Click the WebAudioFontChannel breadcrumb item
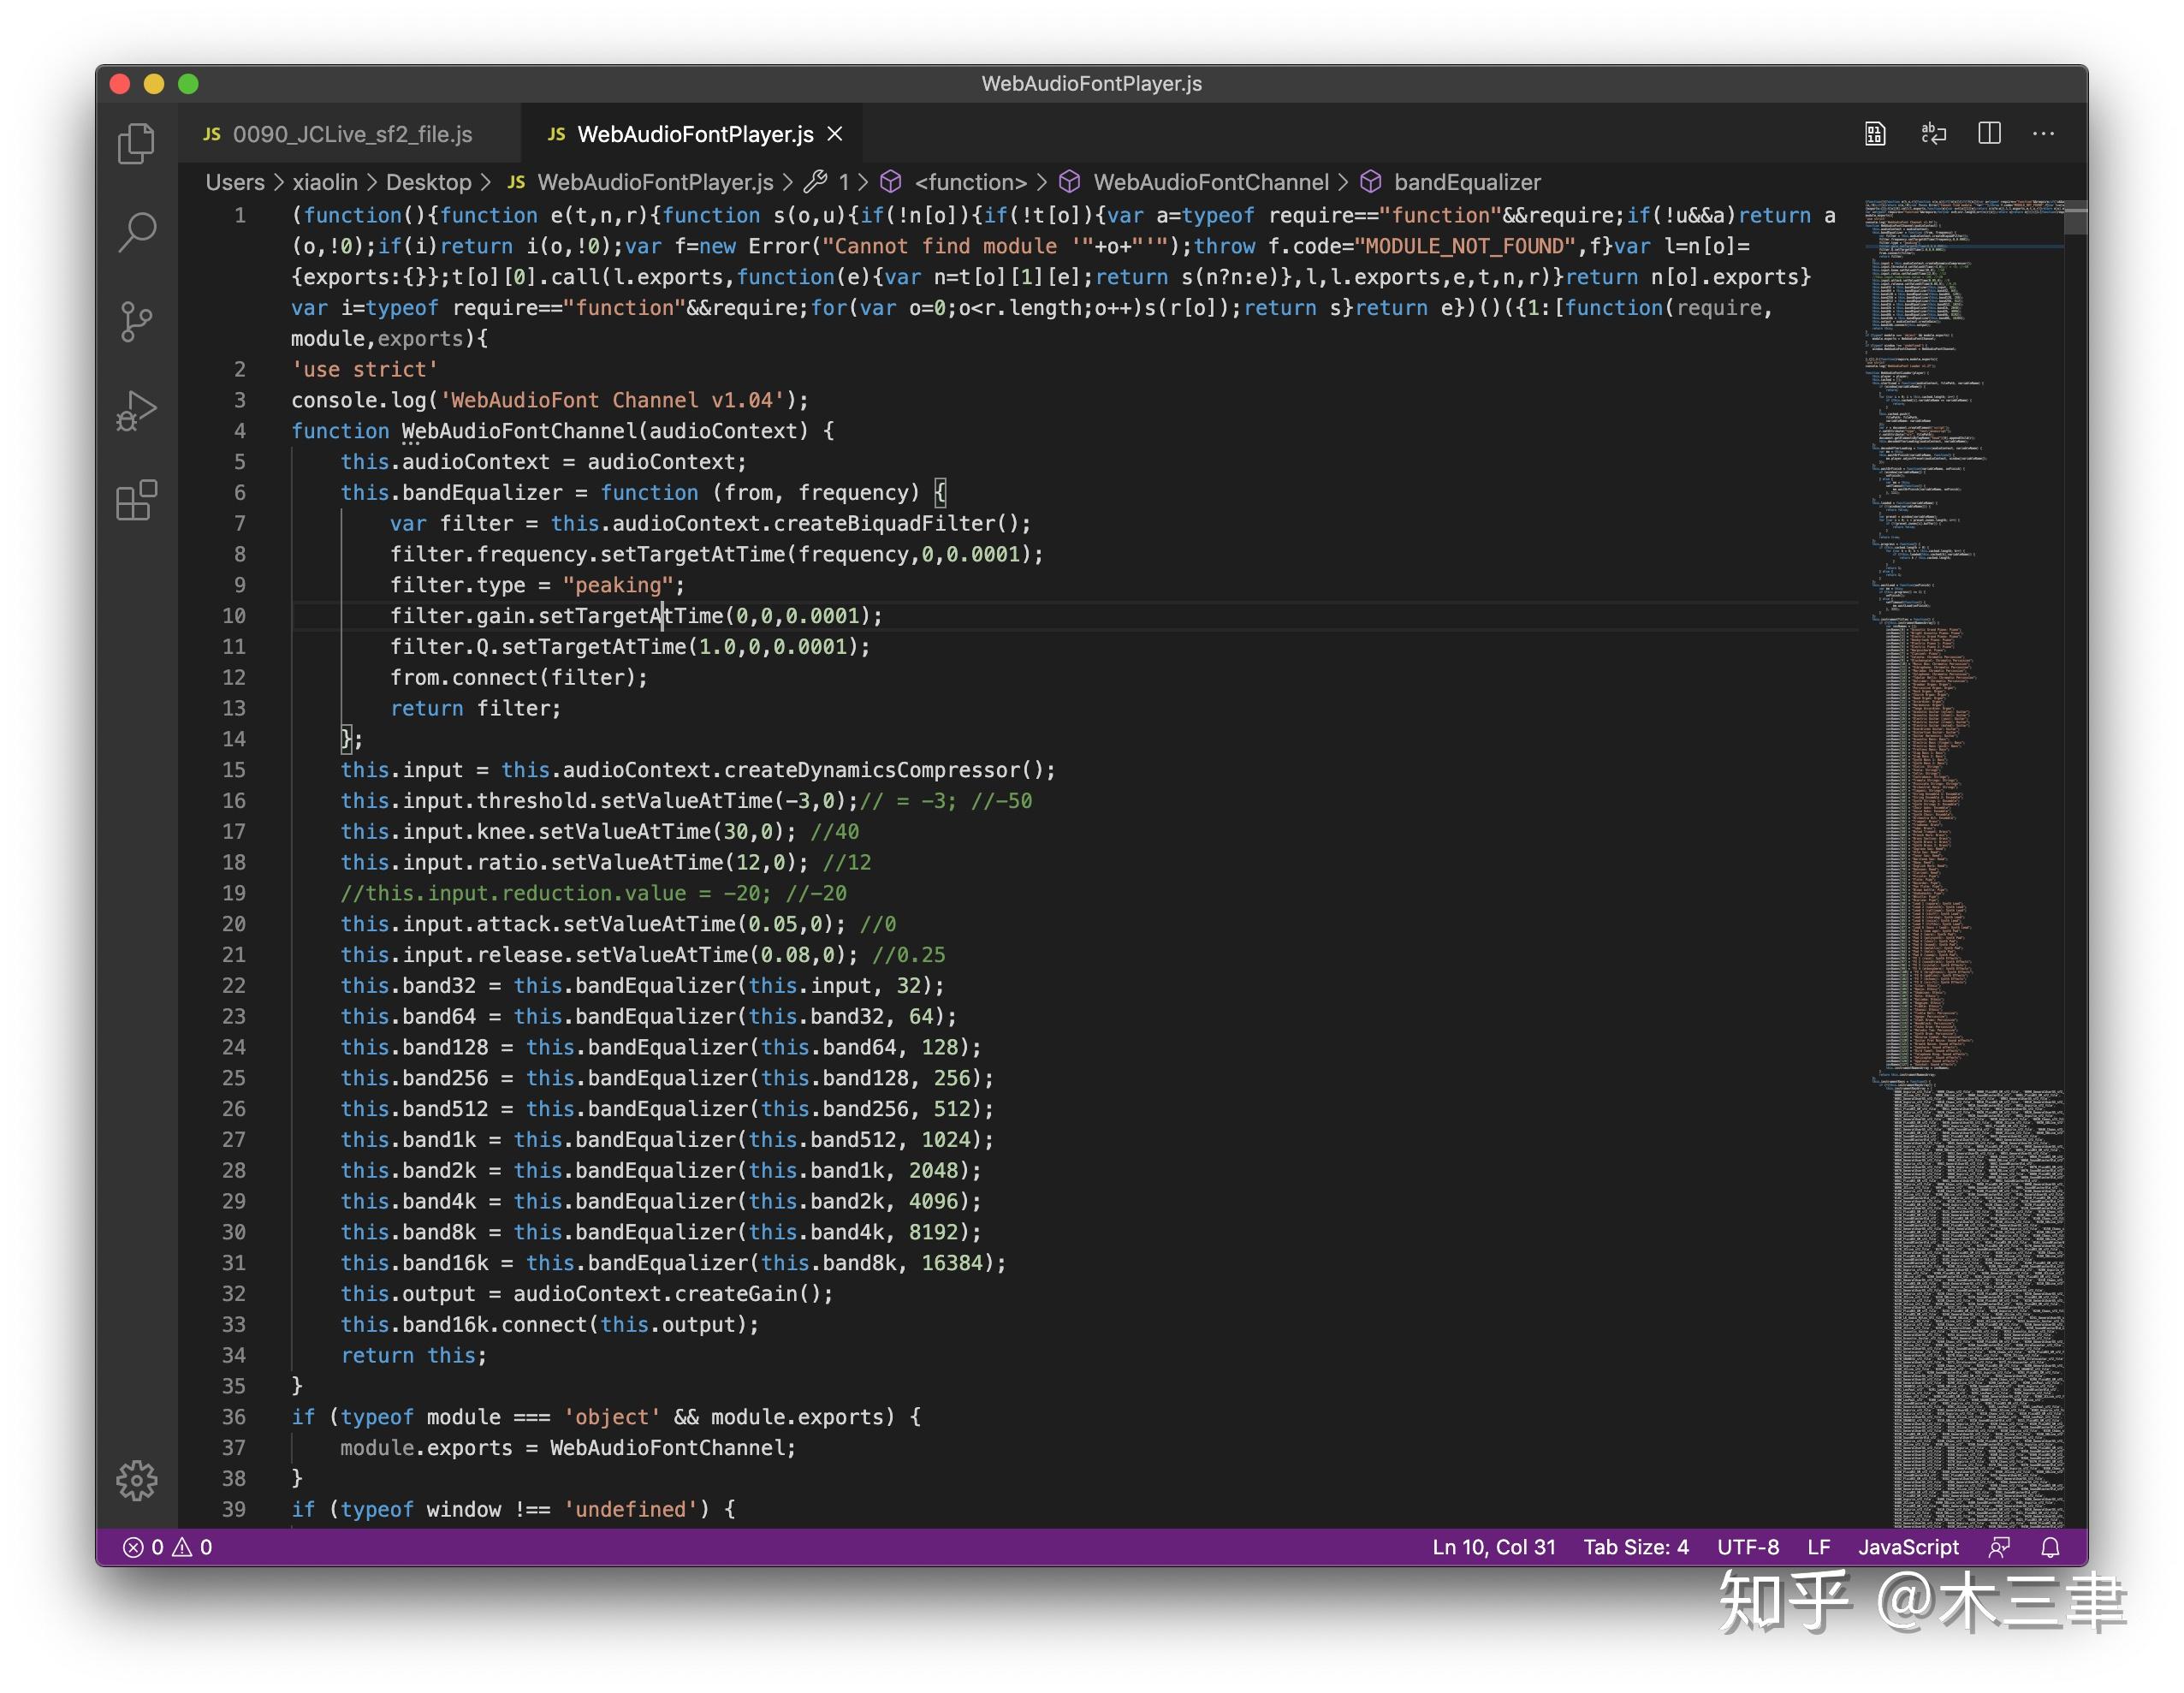 click(x=1210, y=182)
